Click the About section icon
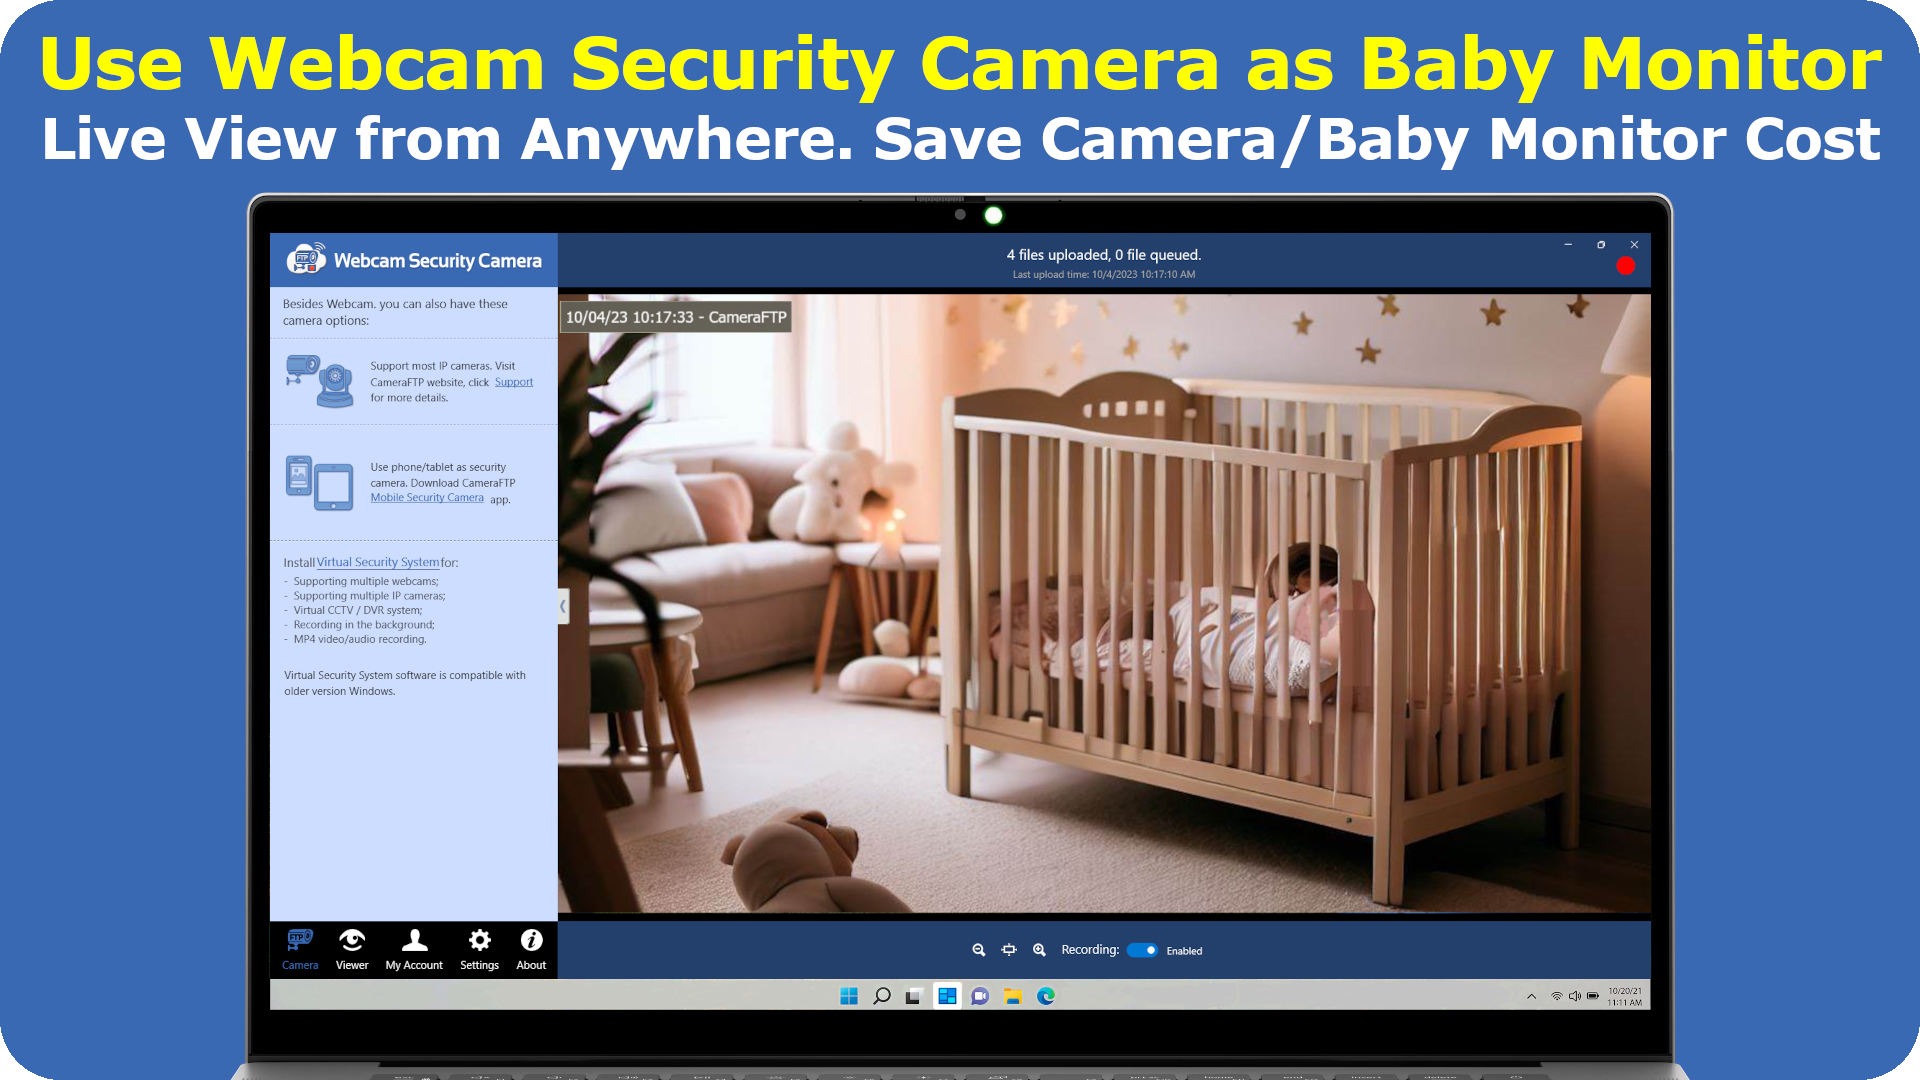This screenshot has width=1920, height=1080. tap(529, 940)
